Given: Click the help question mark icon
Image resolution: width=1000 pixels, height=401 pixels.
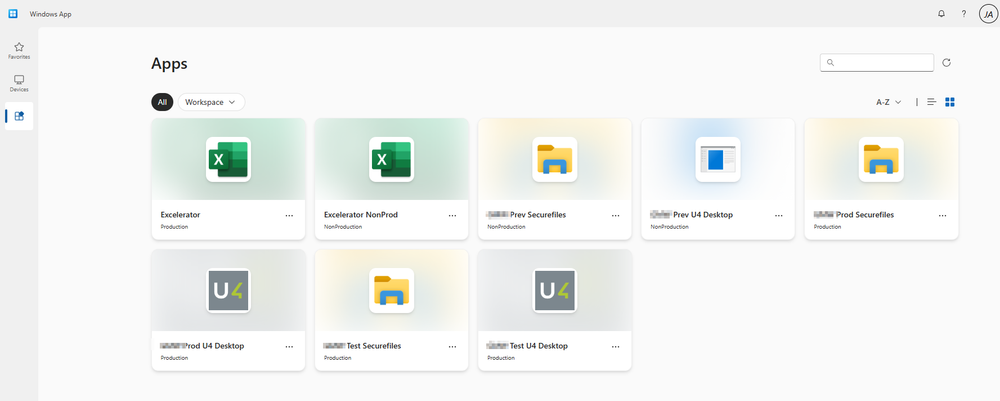Looking at the screenshot, I should [964, 13].
